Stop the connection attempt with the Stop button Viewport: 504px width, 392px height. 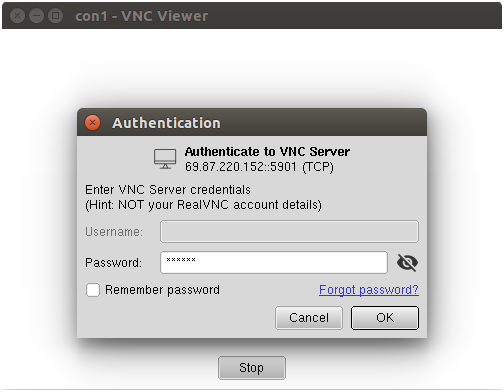pos(252,368)
